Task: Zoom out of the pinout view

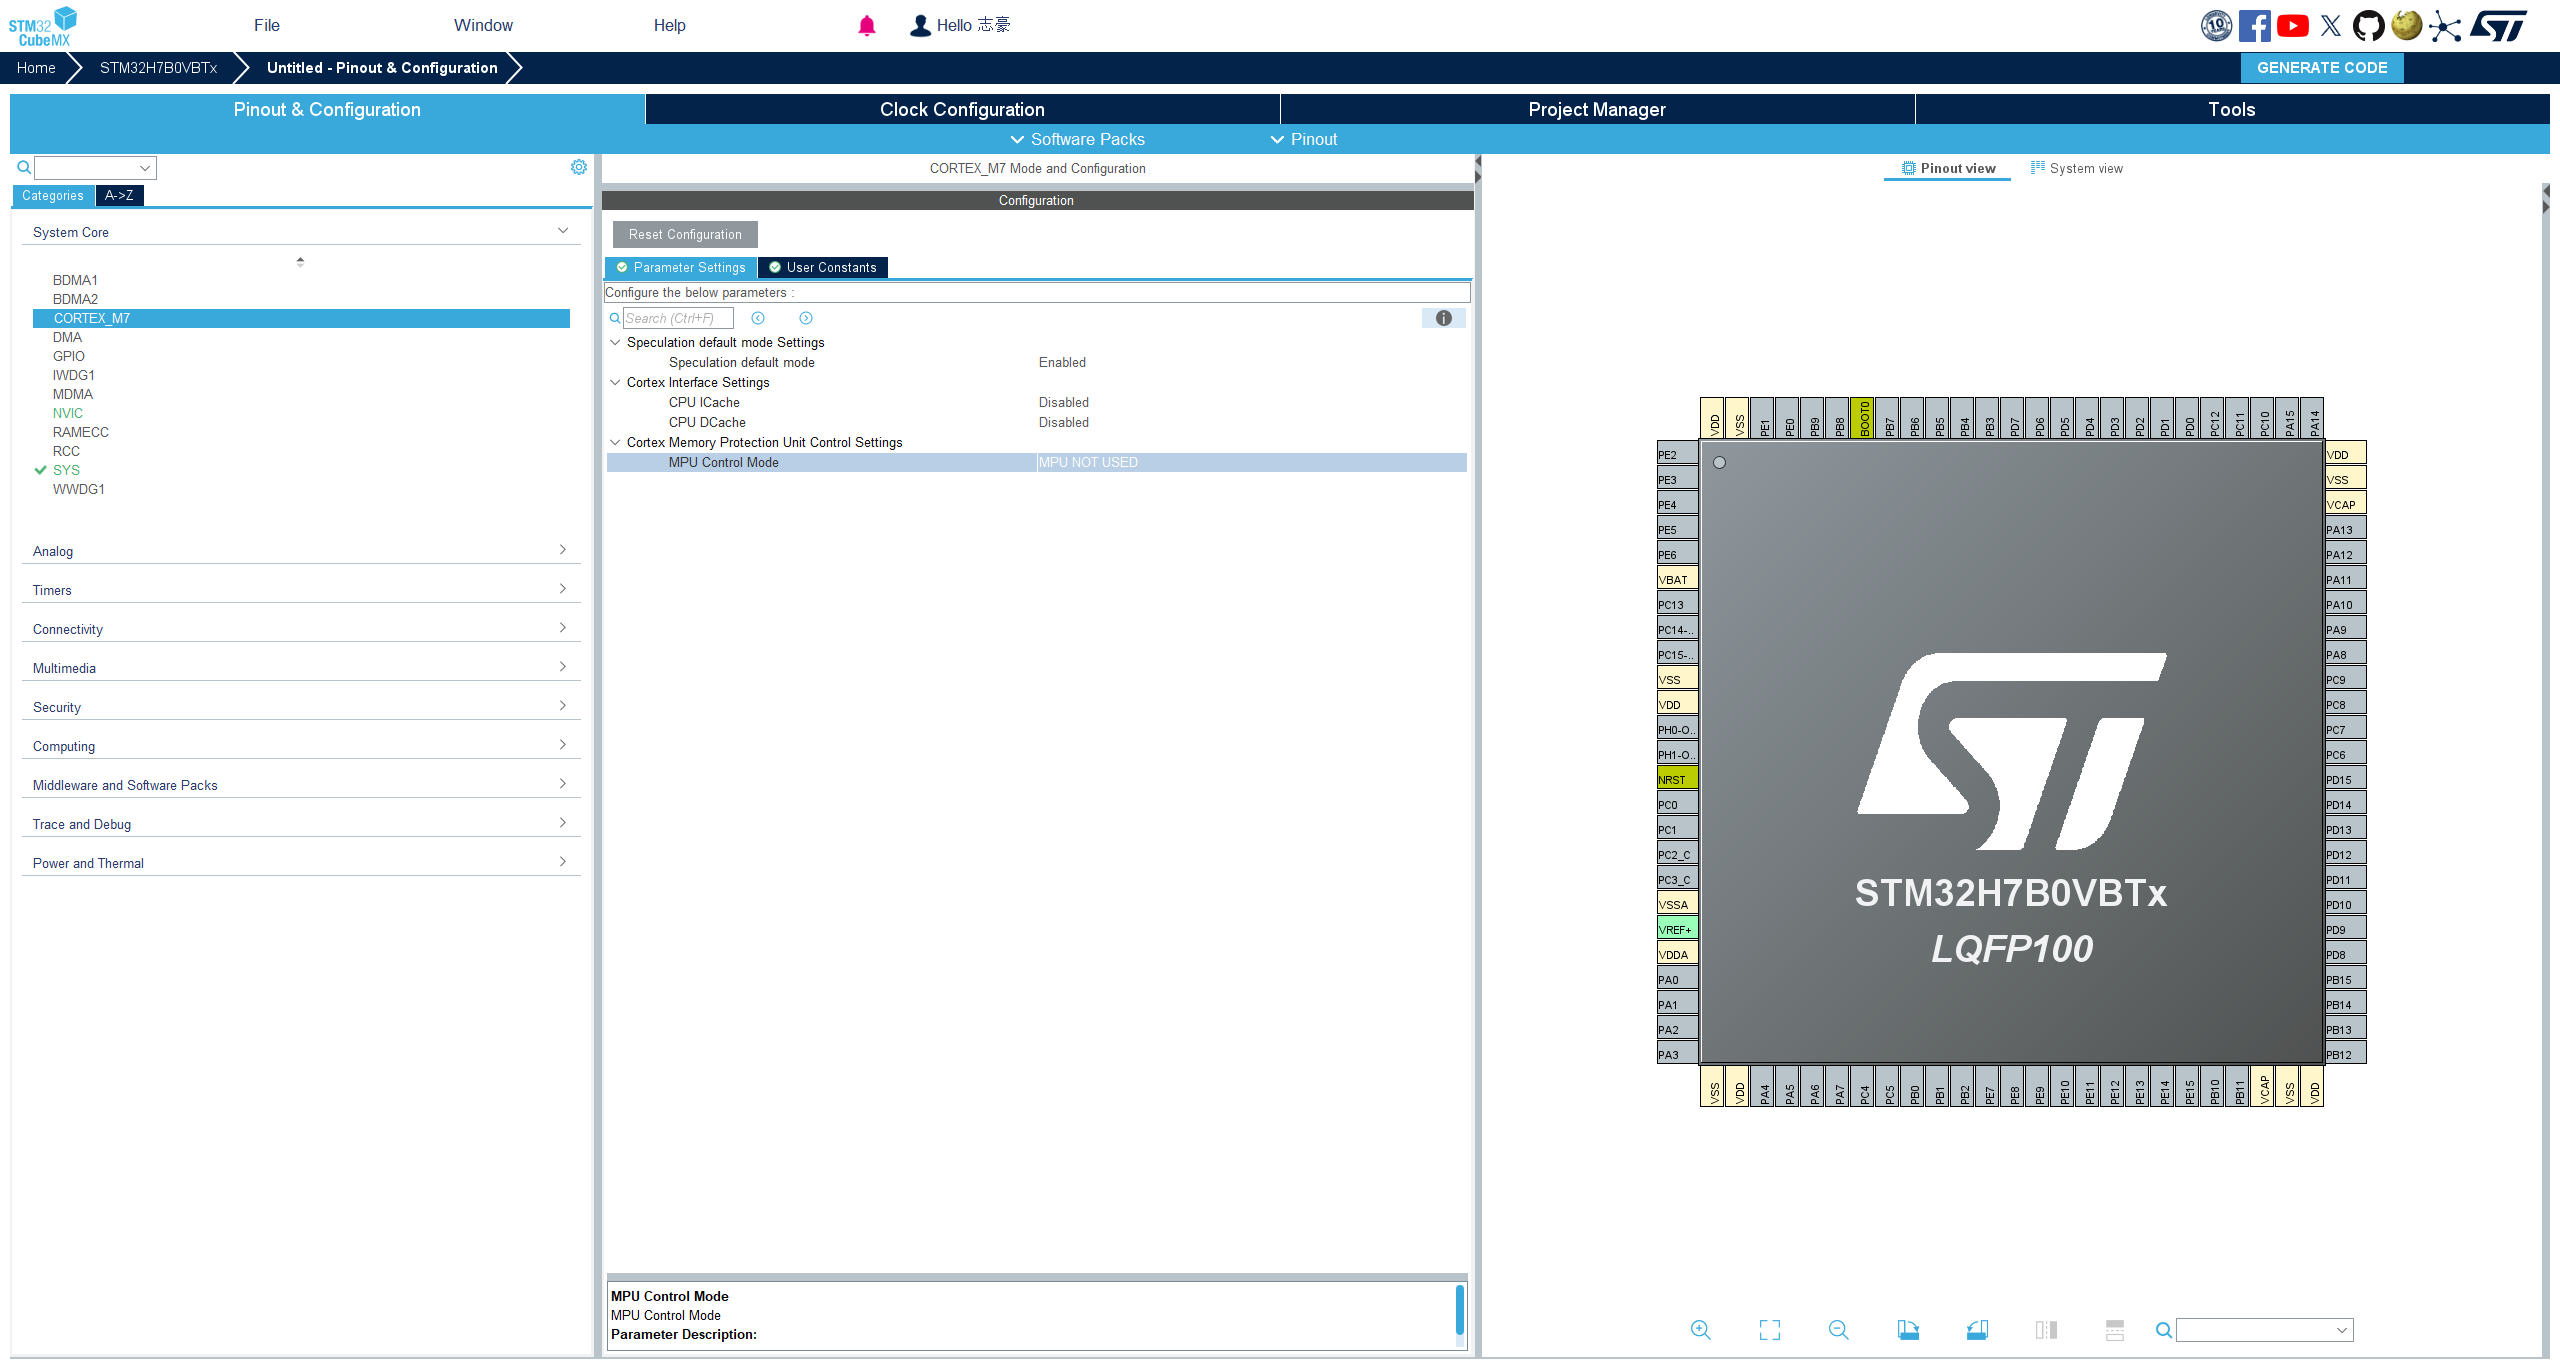Action: [1839, 1330]
